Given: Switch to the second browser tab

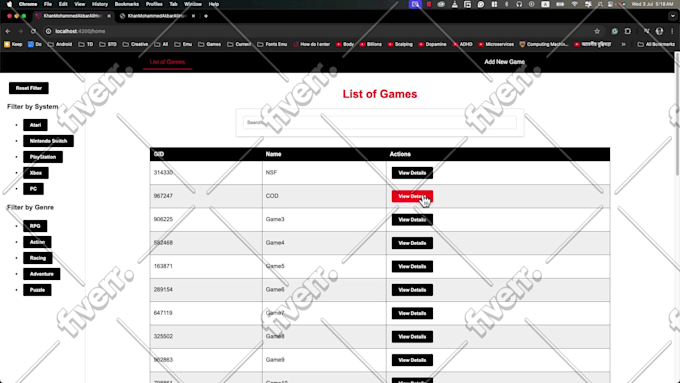Looking at the screenshot, I should coord(156,16).
